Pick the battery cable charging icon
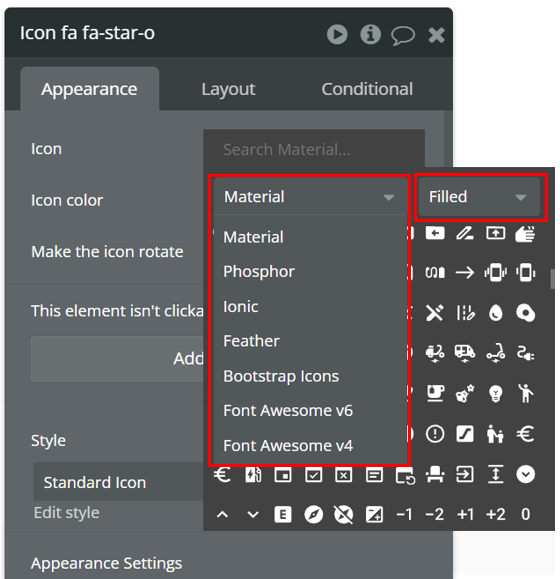 tap(435, 273)
